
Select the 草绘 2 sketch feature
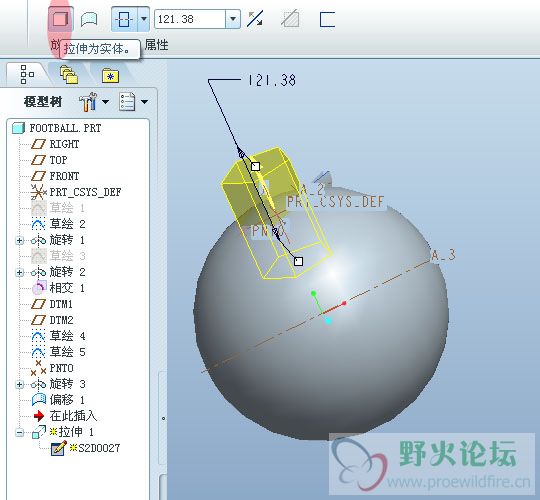click(x=67, y=224)
